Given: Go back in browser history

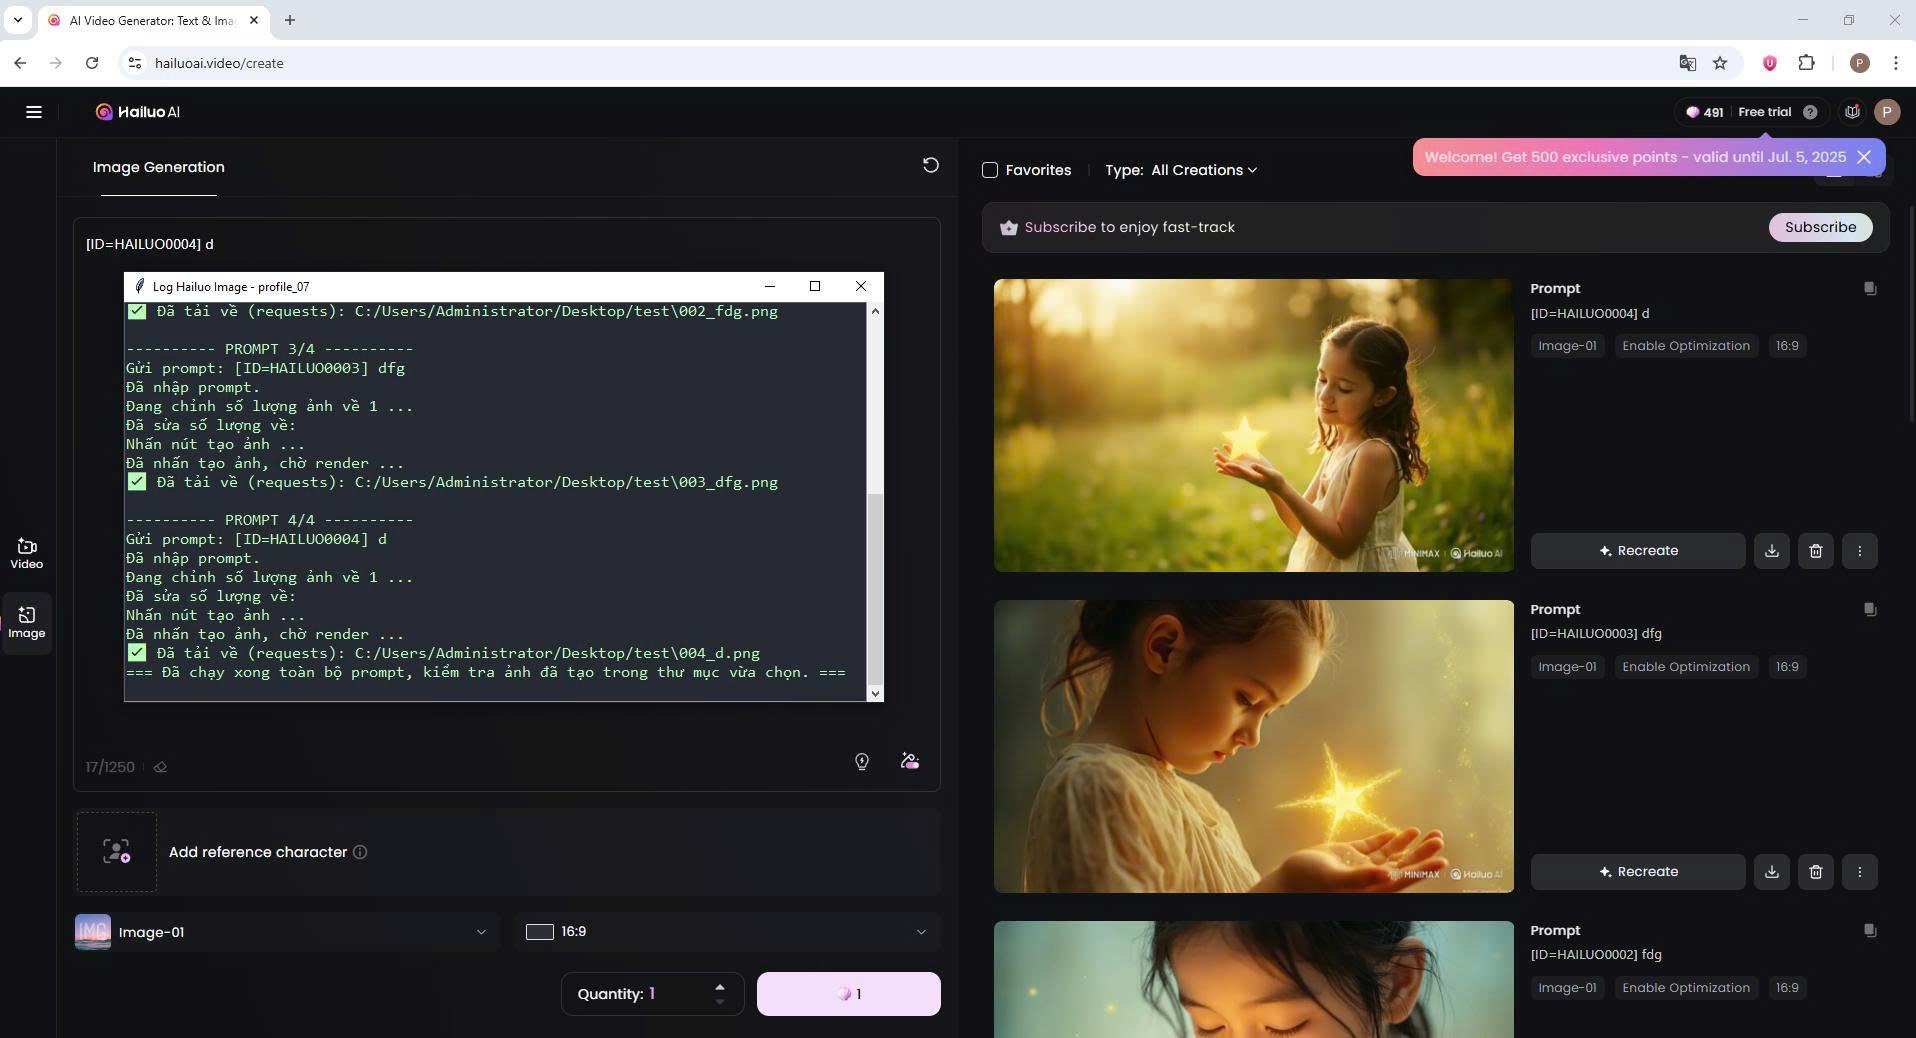Looking at the screenshot, I should (x=20, y=63).
